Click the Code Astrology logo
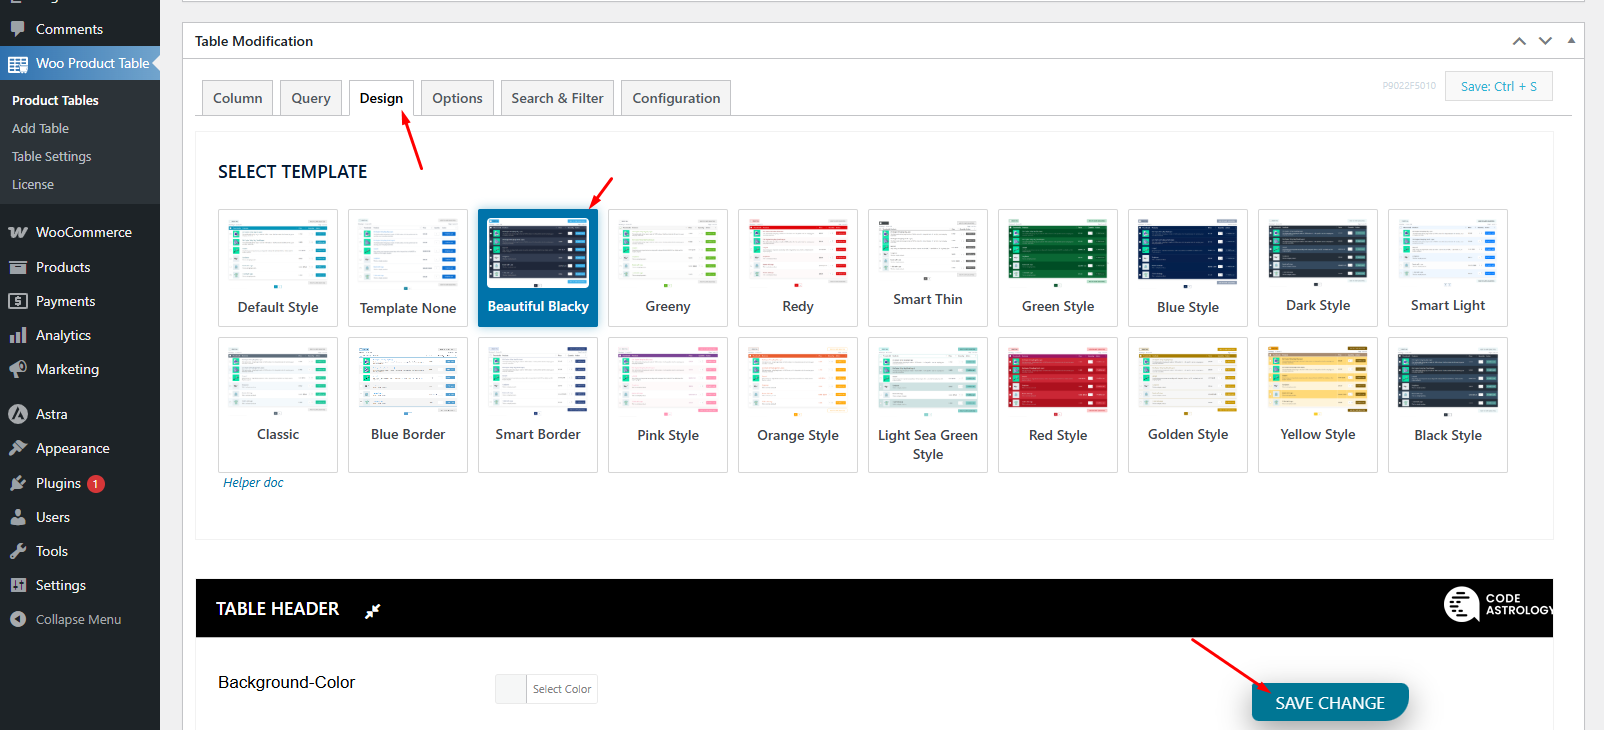 tap(1498, 604)
